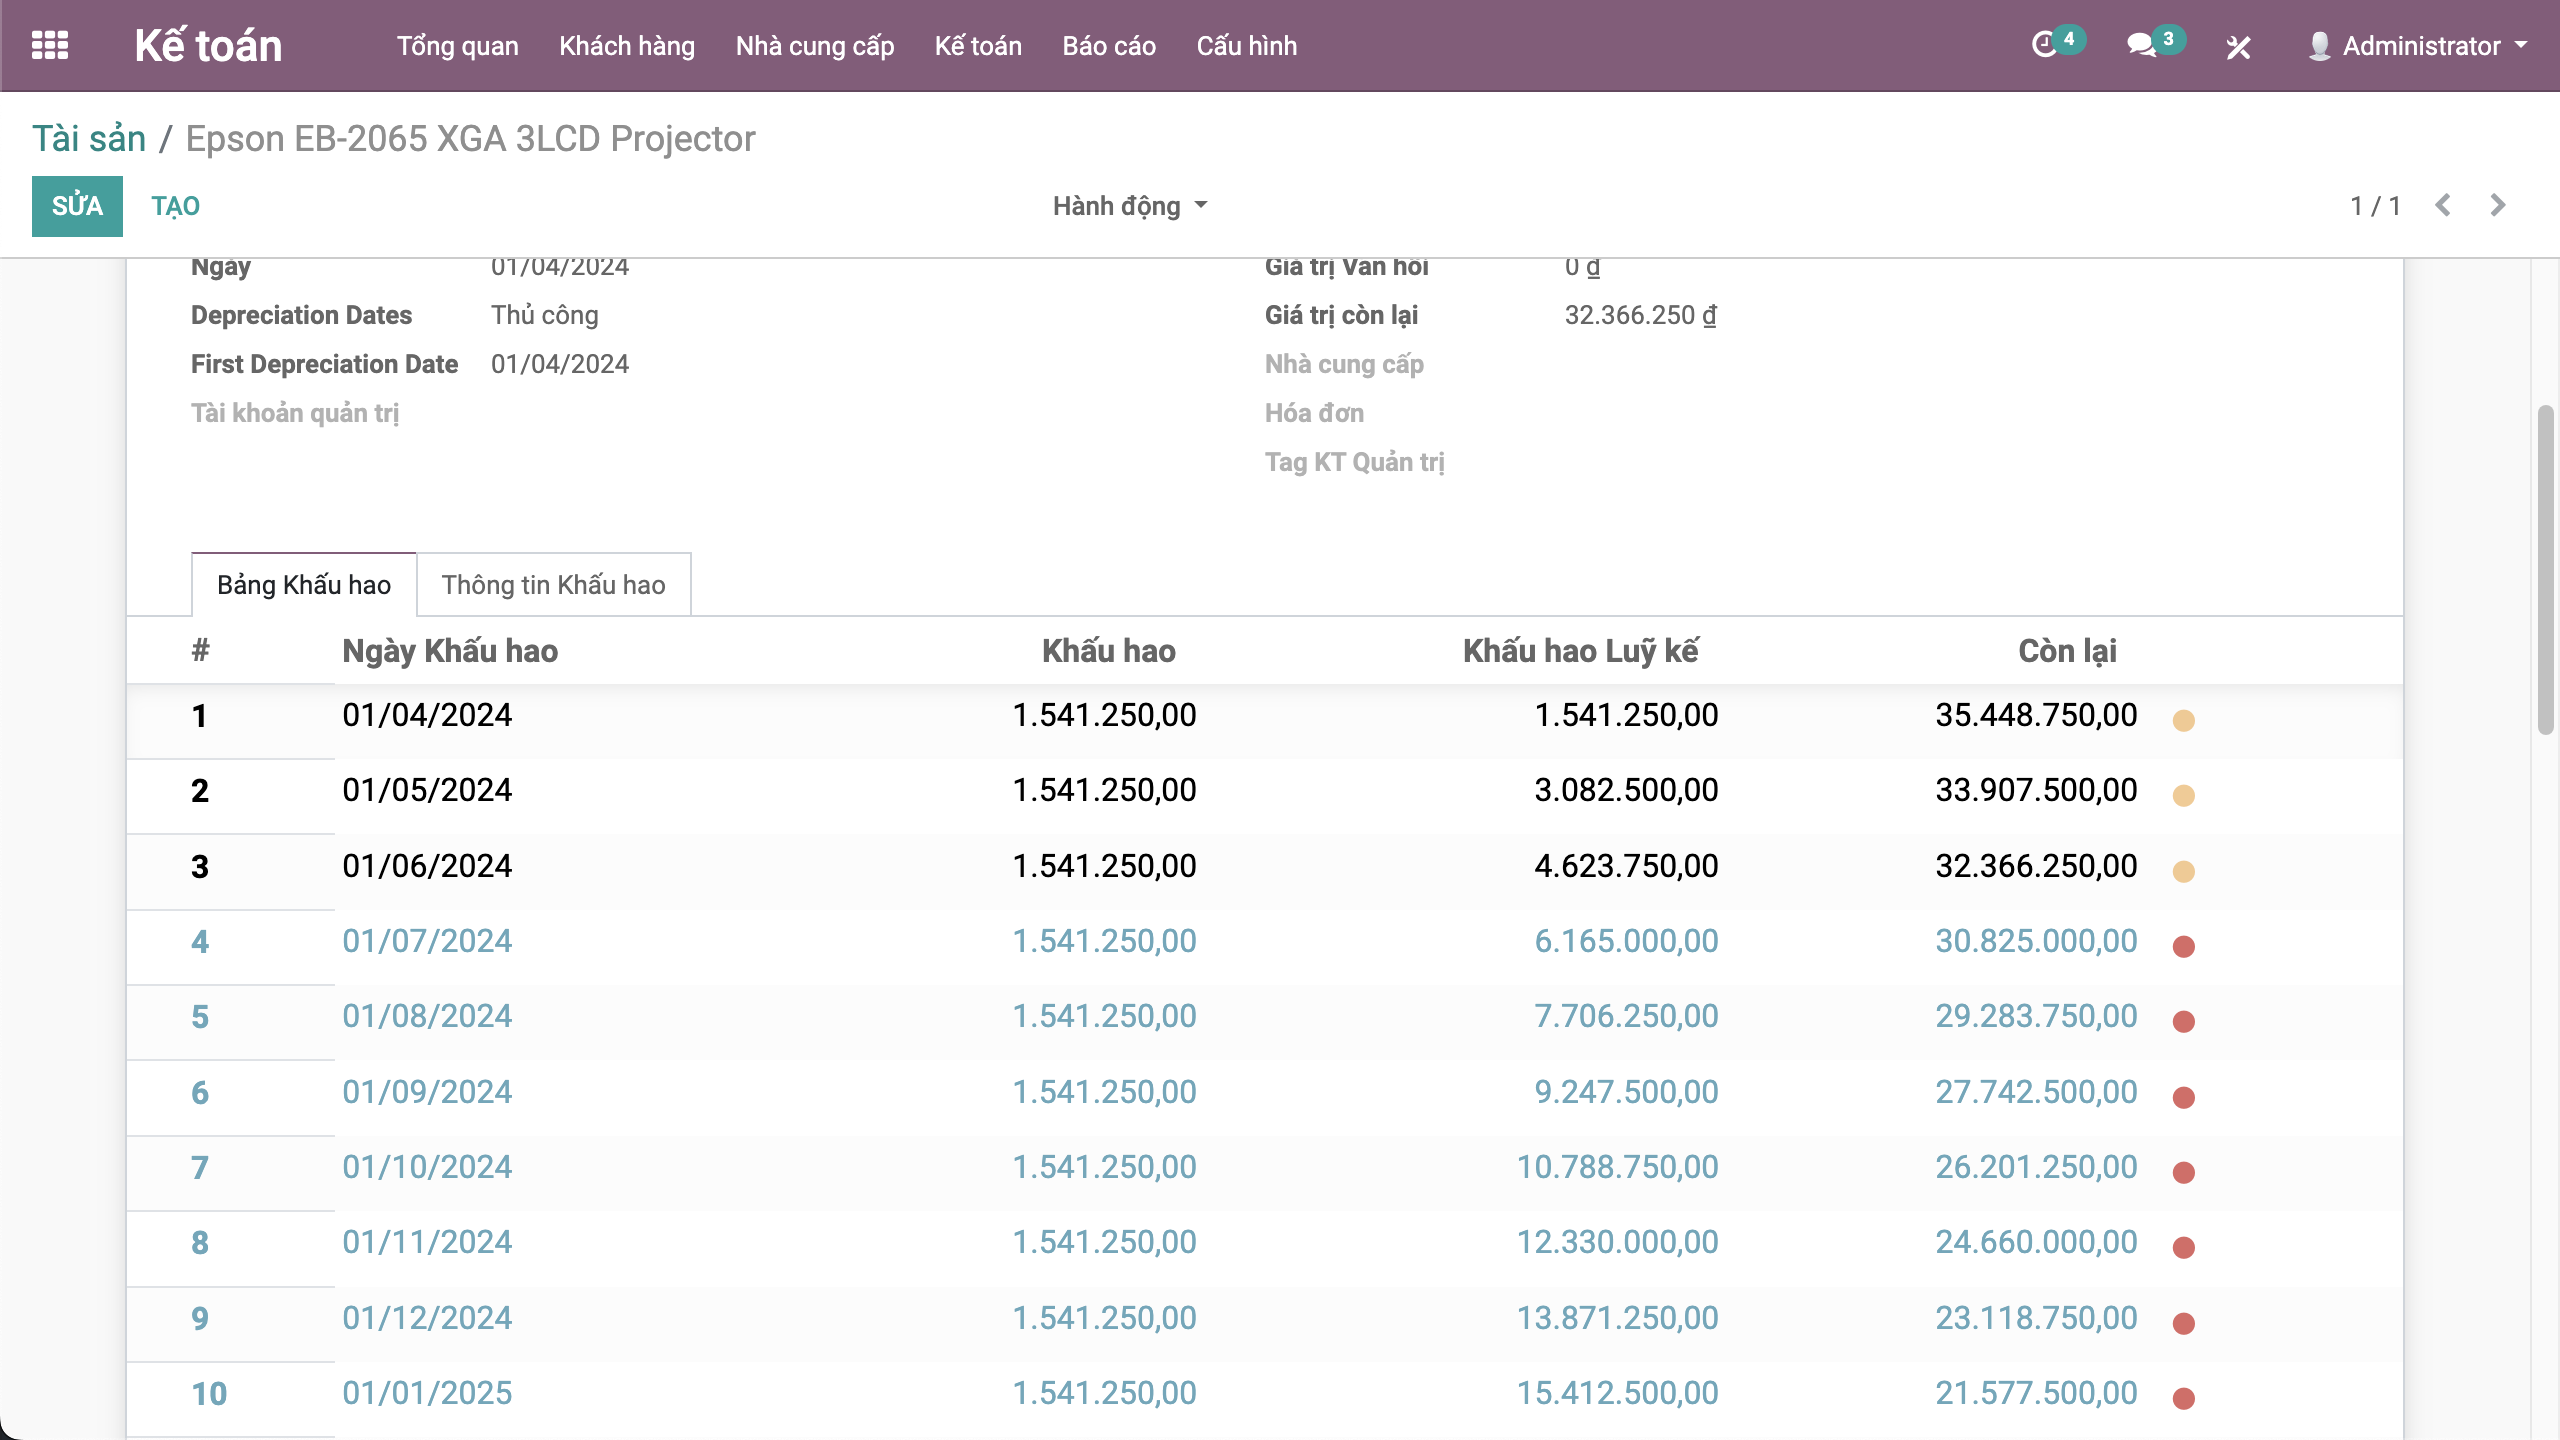
Task: Open the apps grid menu icon
Action: coord(50,46)
